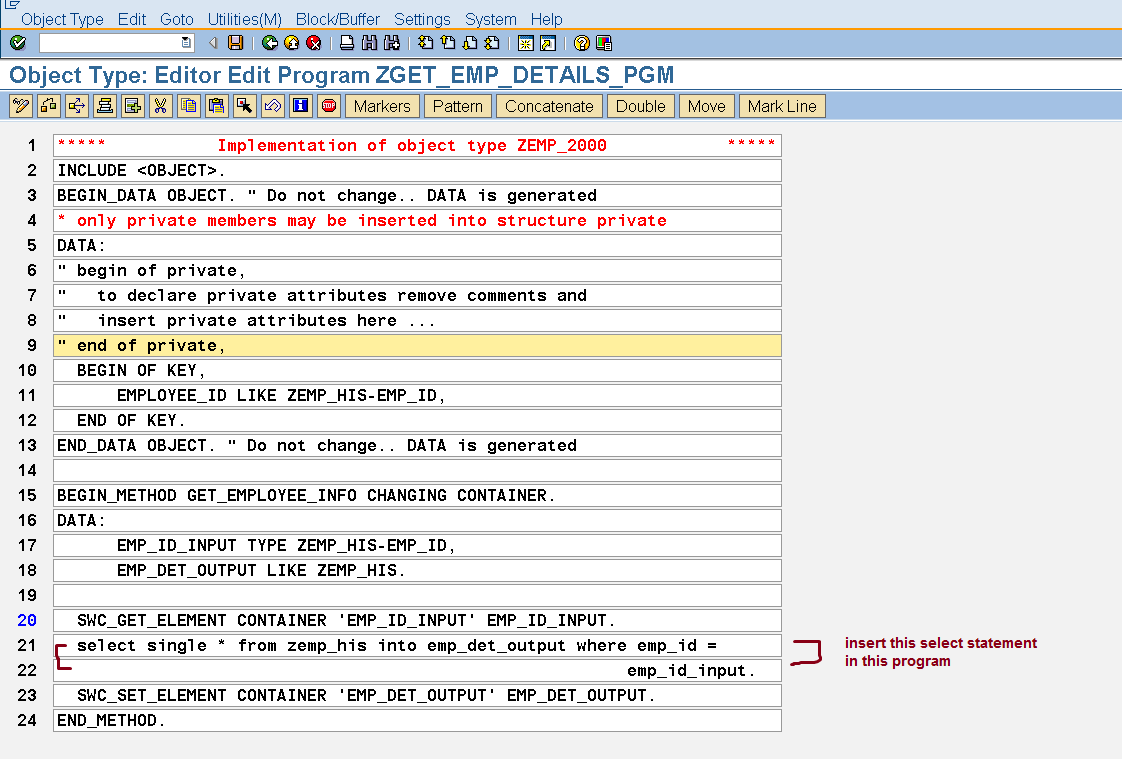Click code line 14 blank input field
This screenshot has height=759, width=1122.
pos(417,471)
